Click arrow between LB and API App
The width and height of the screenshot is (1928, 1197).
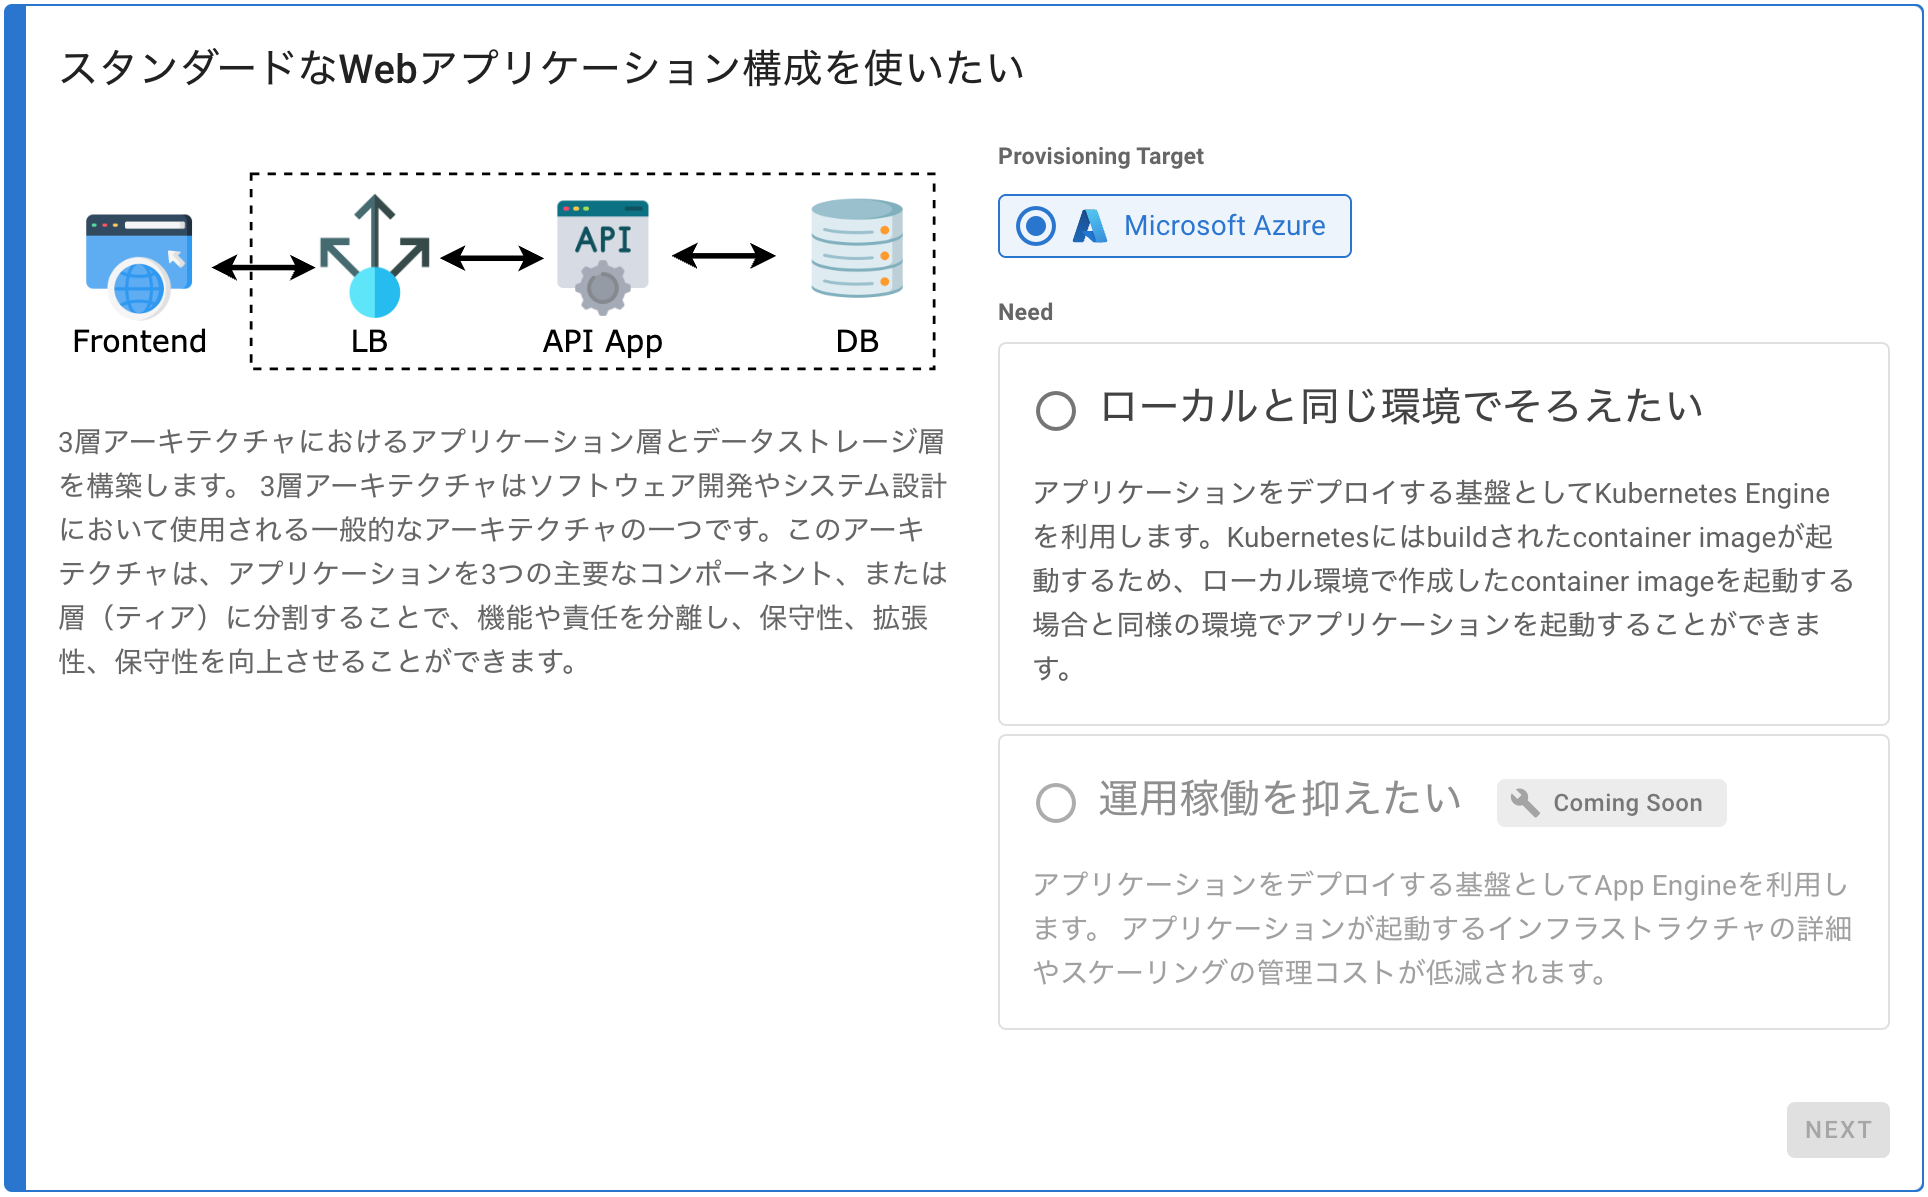pos(492,258)
